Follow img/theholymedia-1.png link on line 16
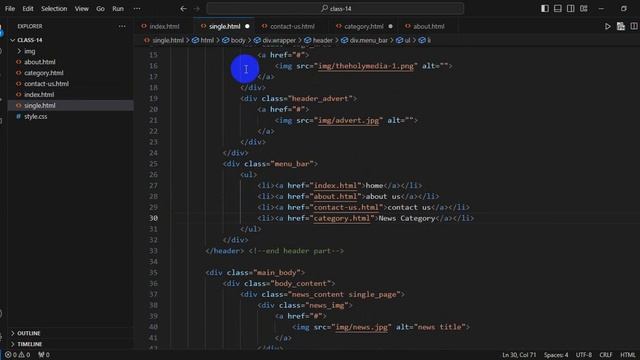 pos(366,66)
